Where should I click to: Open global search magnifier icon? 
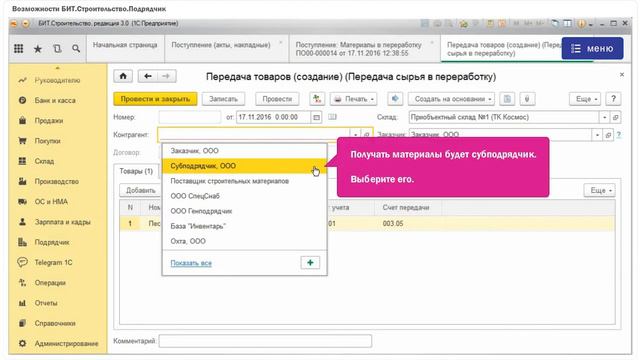click(x=76, y=49)
